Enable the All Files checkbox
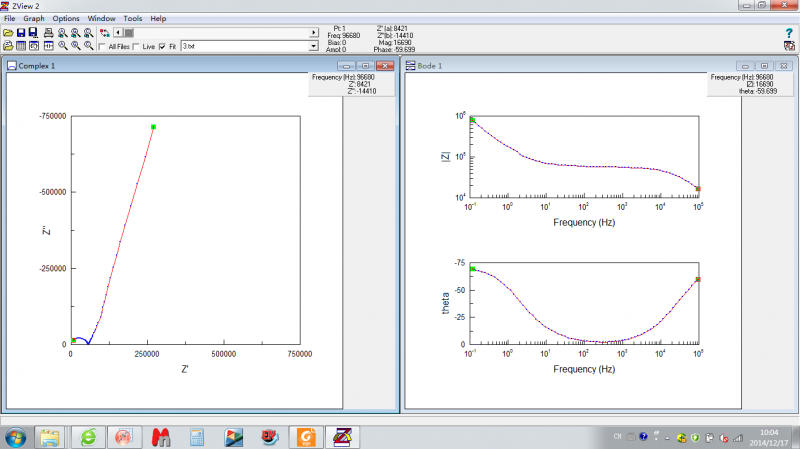 click(102, 46)
